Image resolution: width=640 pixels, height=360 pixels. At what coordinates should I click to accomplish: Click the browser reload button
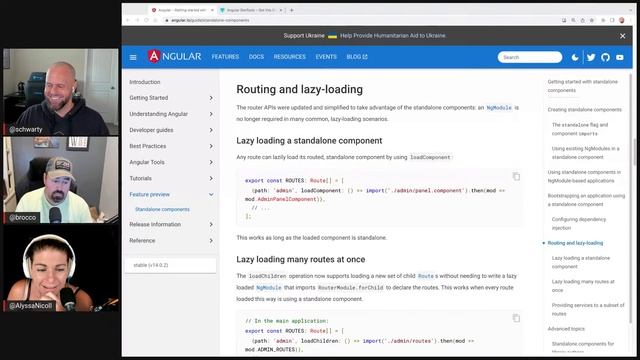pyautogui.click(x=146, y=20)
